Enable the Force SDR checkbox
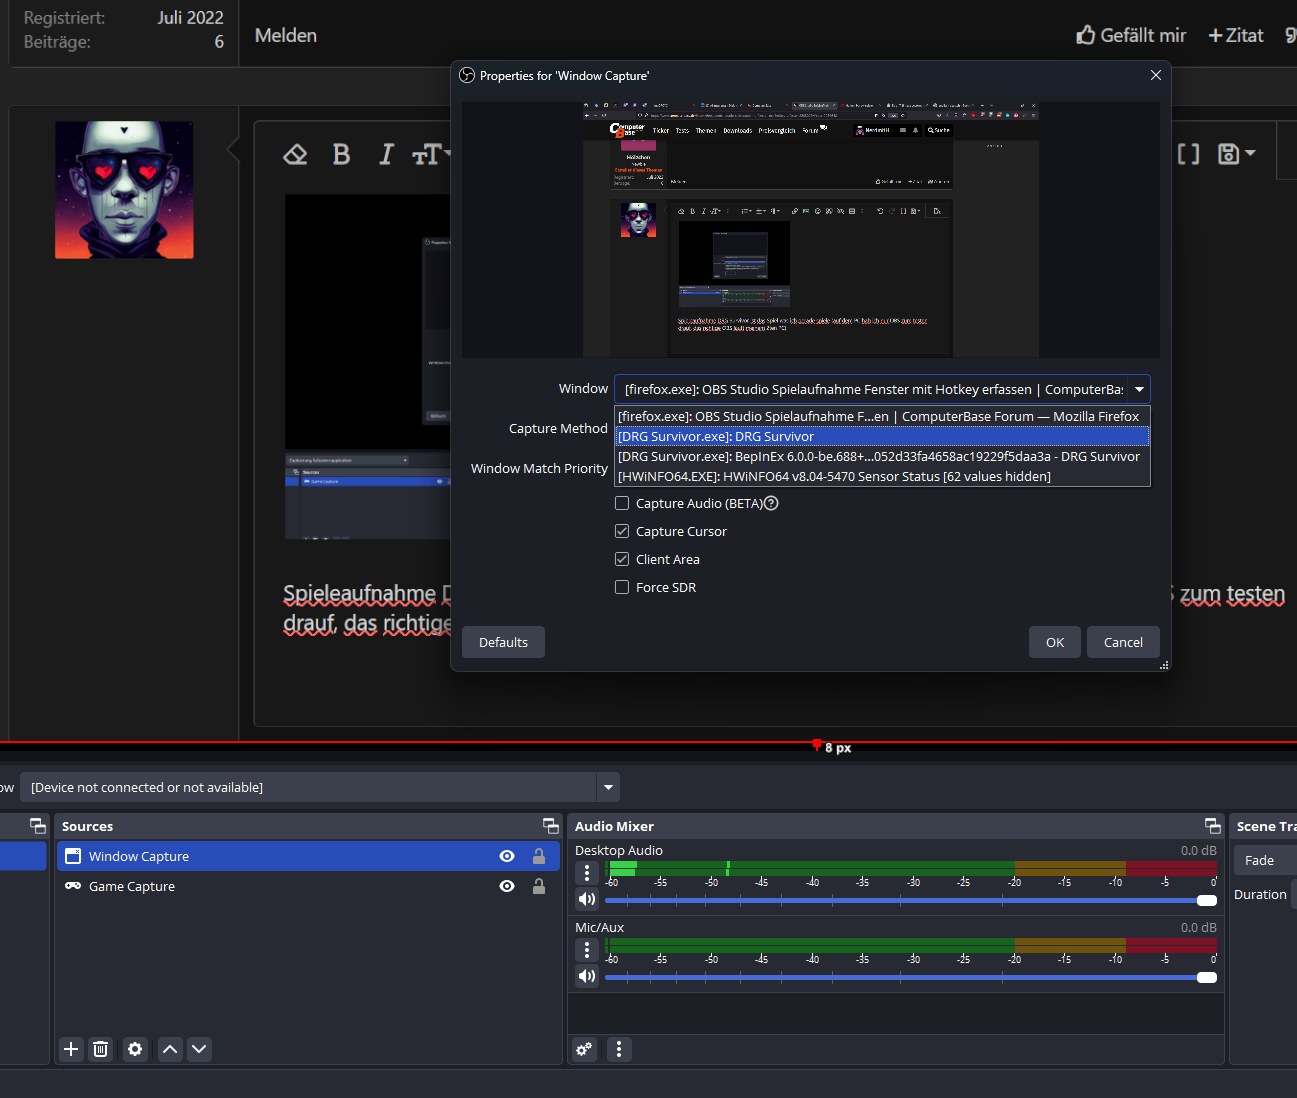This screenshot has width=1297, height=1098. coord(622,587)
